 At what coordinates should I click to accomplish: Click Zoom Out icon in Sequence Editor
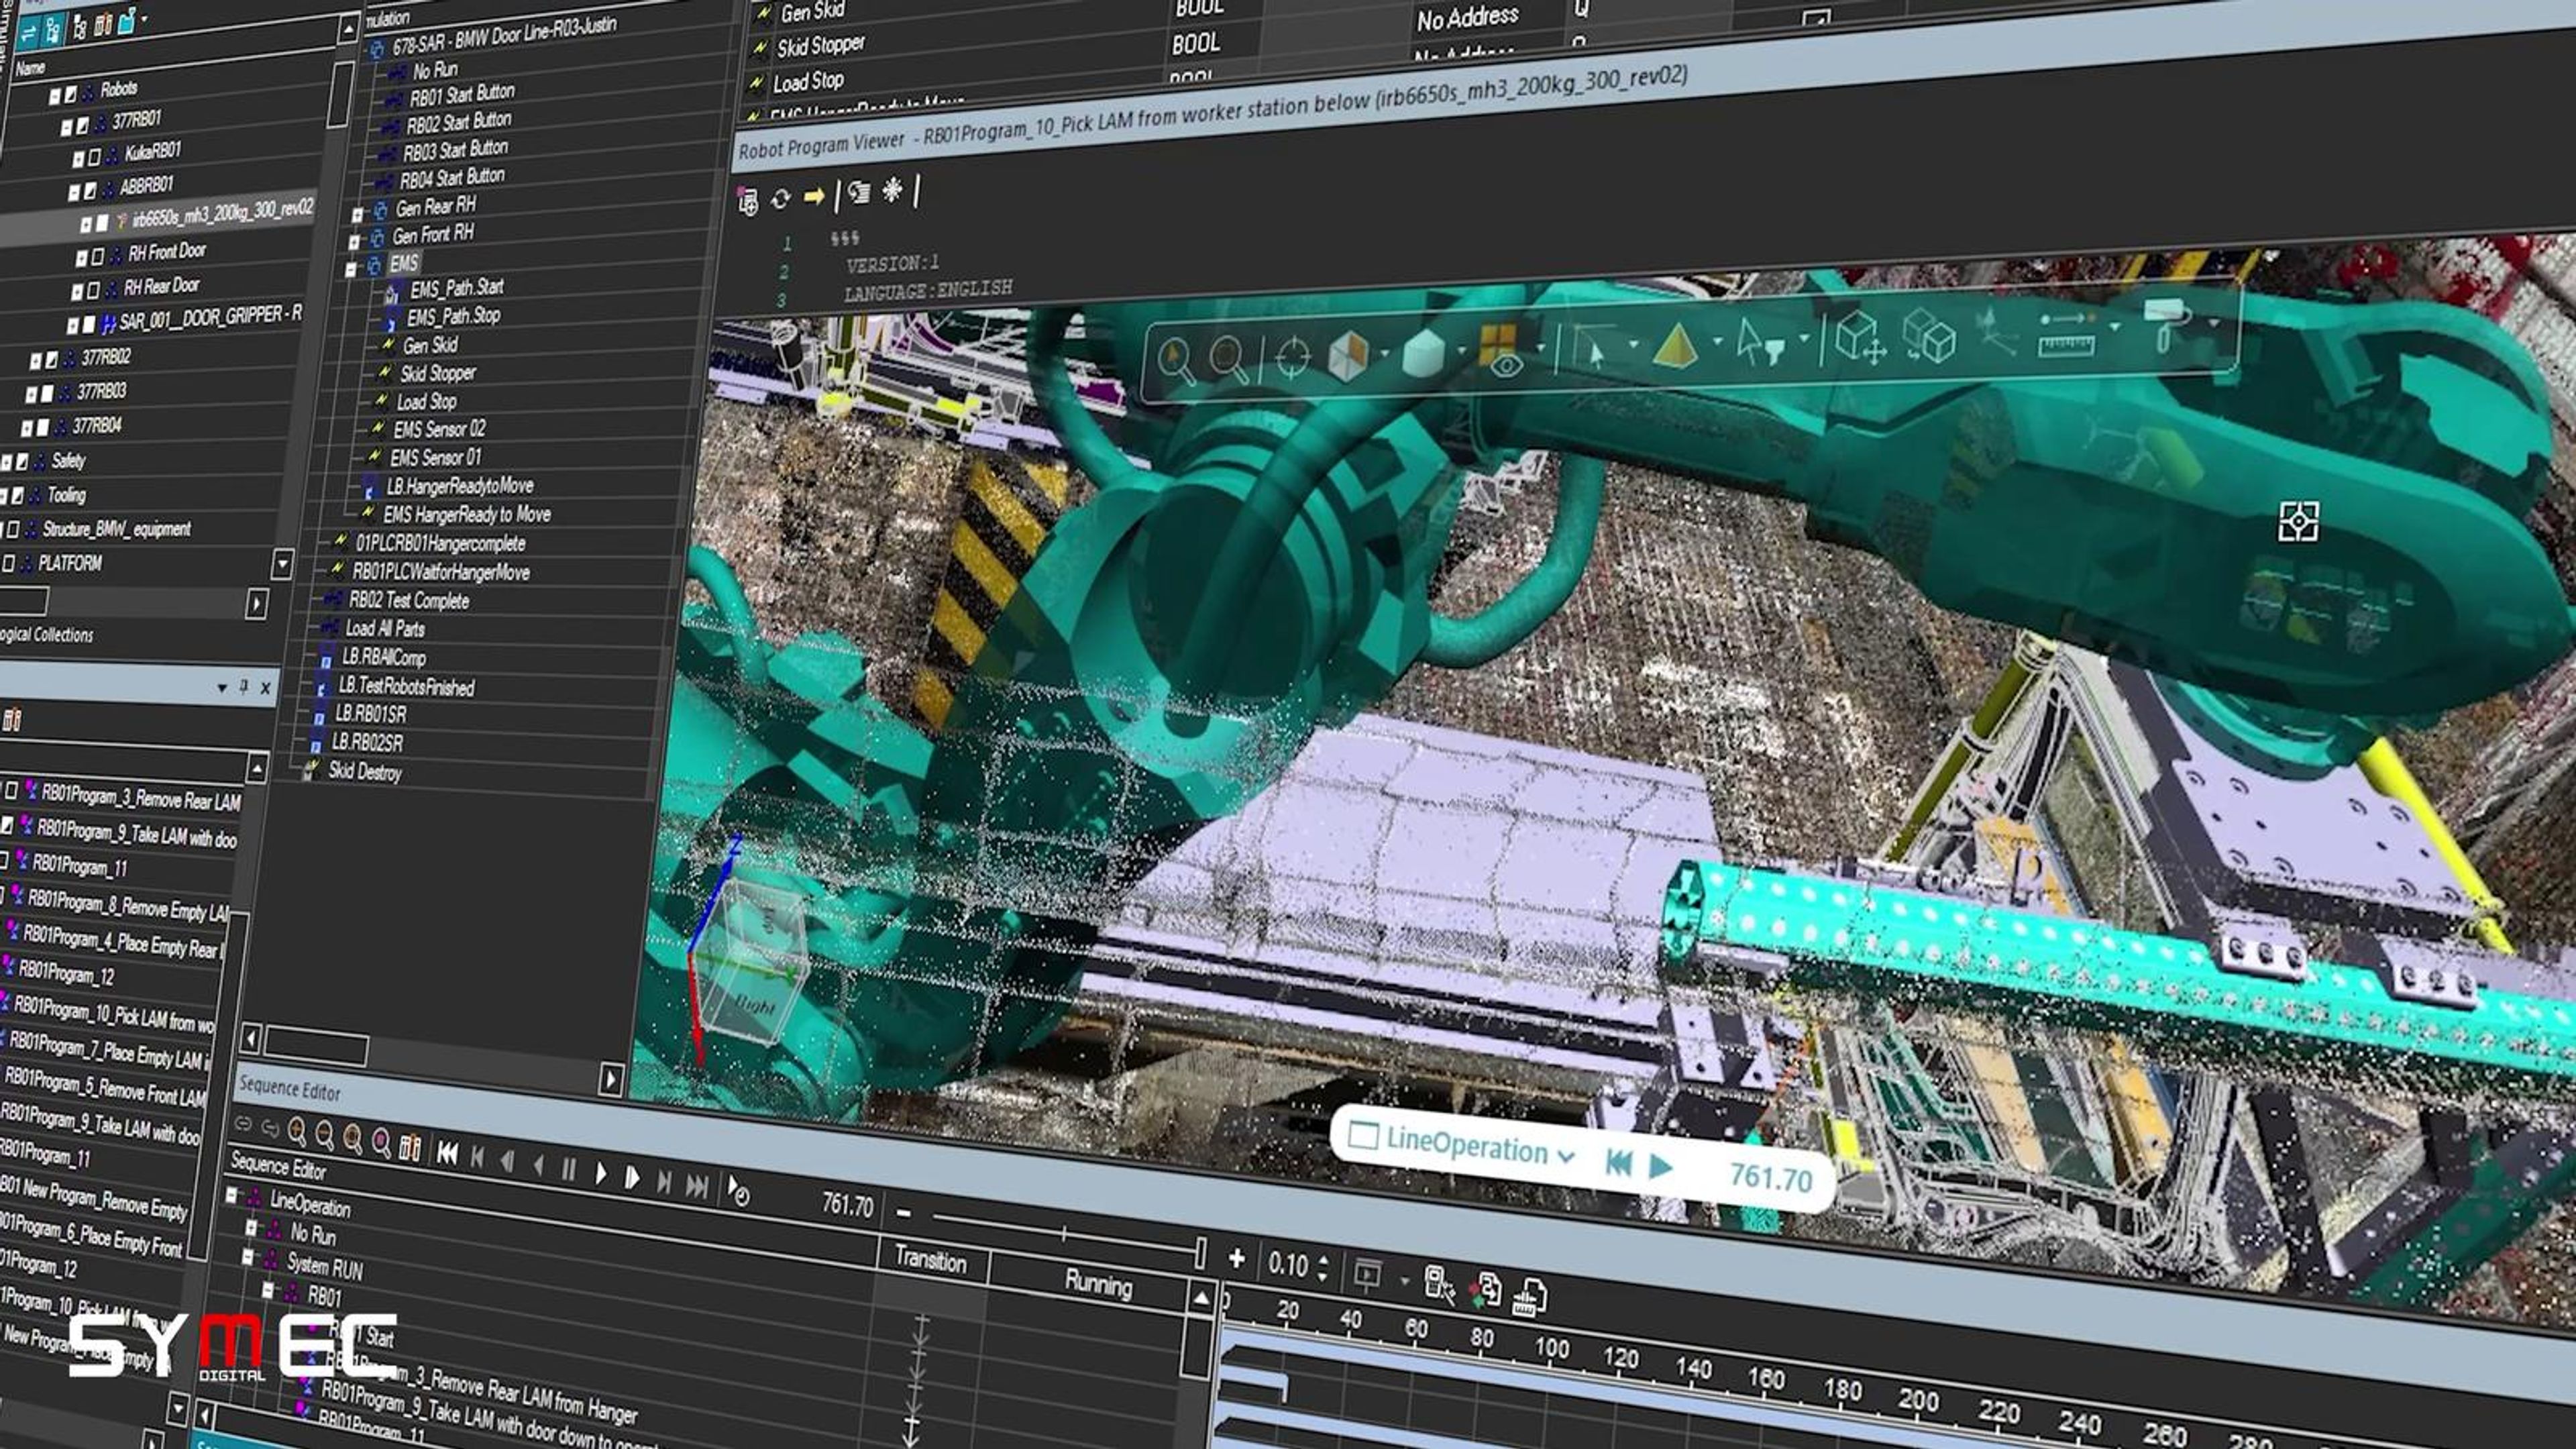coord(324,1135)
